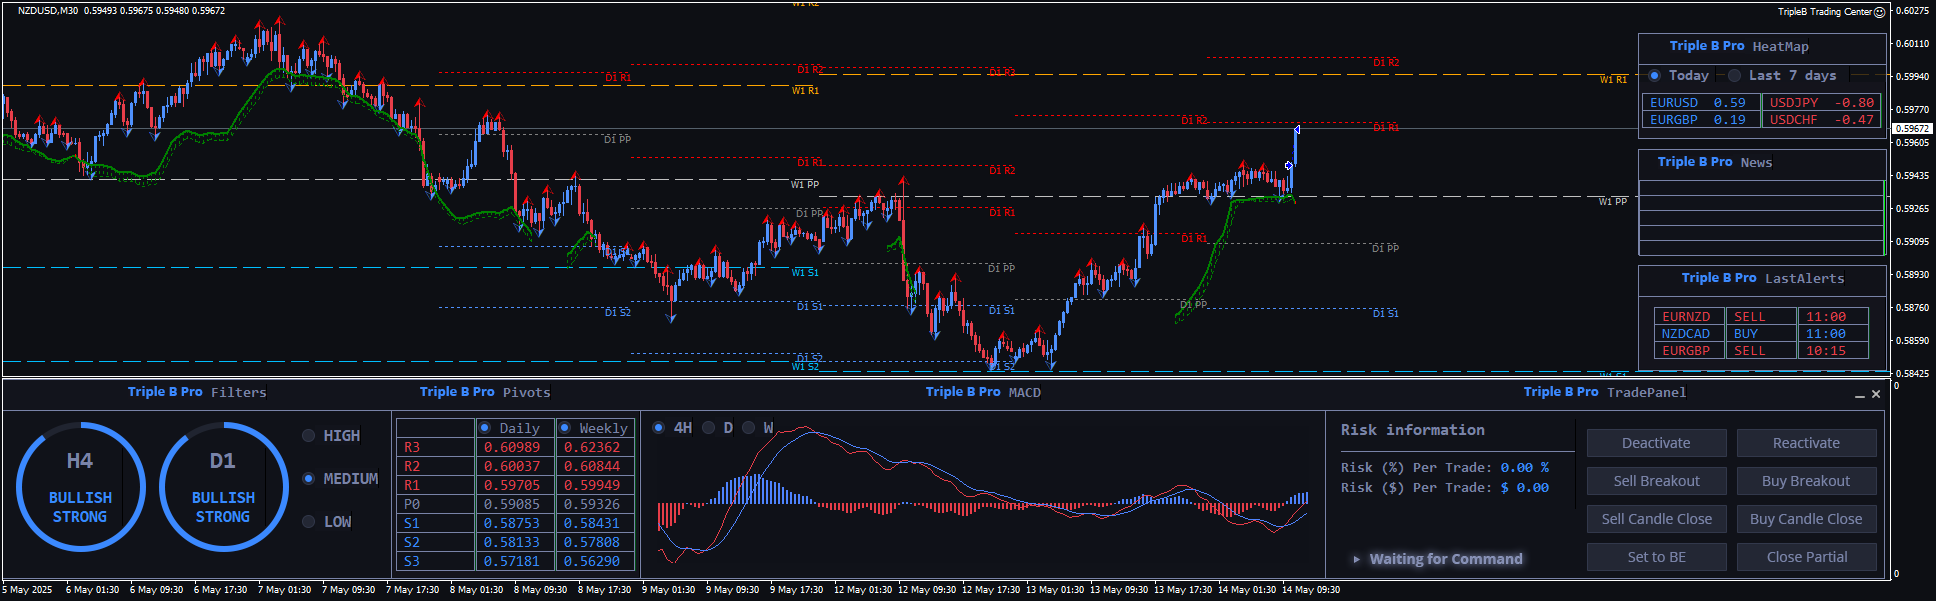
Task: Click the Set to BE button
Action: pyautogui.click(x=1656, y=557)
